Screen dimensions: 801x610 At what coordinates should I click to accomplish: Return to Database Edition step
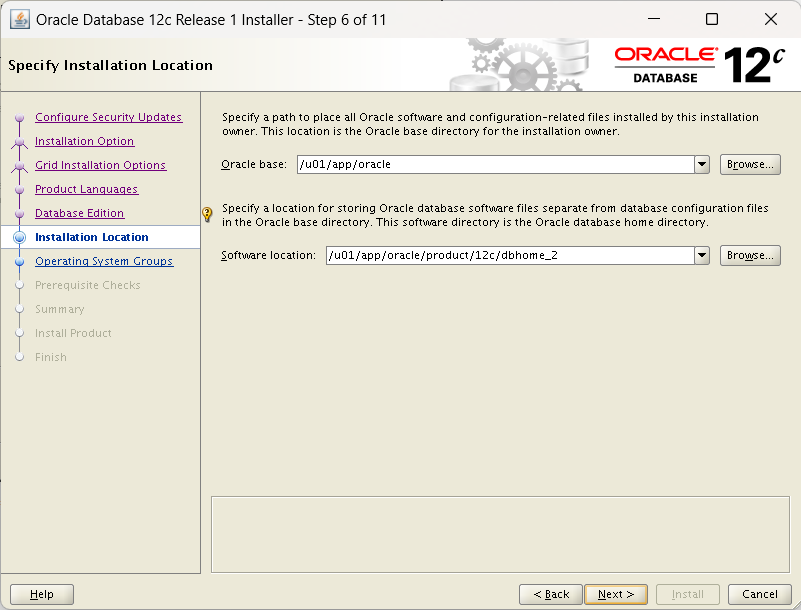pyautogui.click(x=79, y=213)
